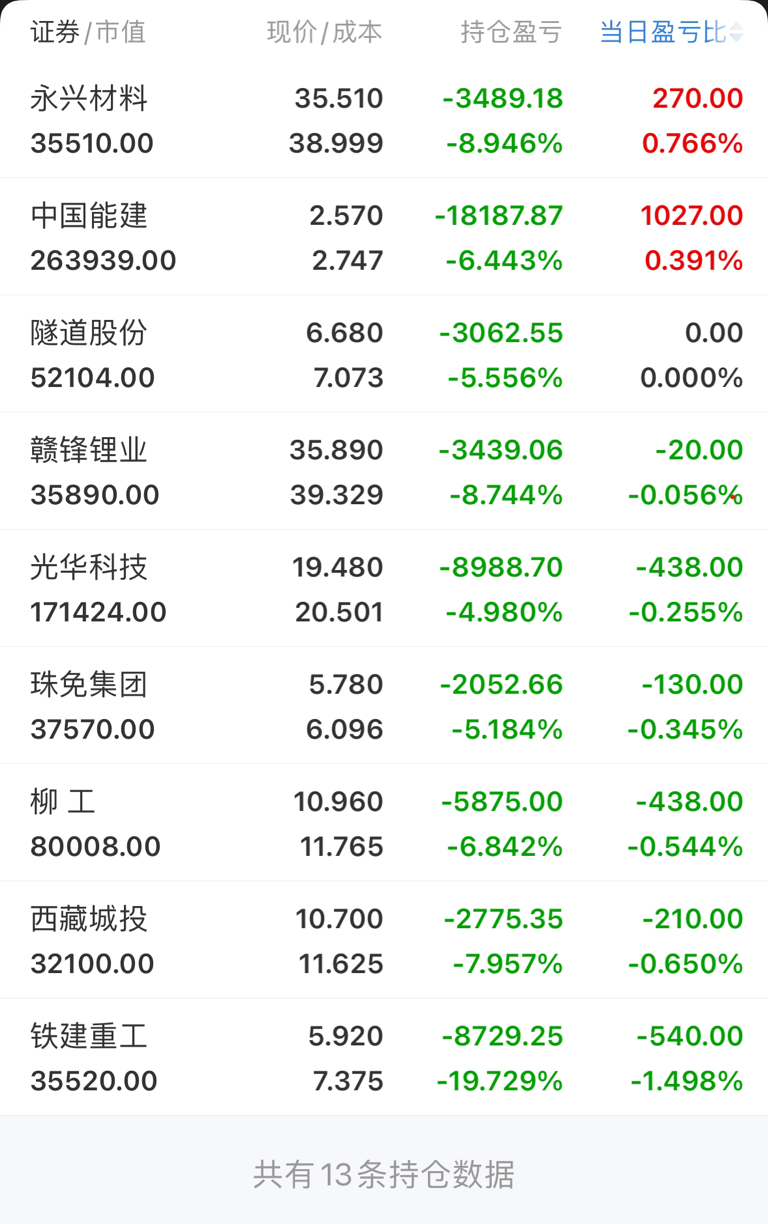This screenshot has height=1224, width=769.
Task: Tap the 现价/成本 column header
Action: pyautogui.click(x=325, y=32)
